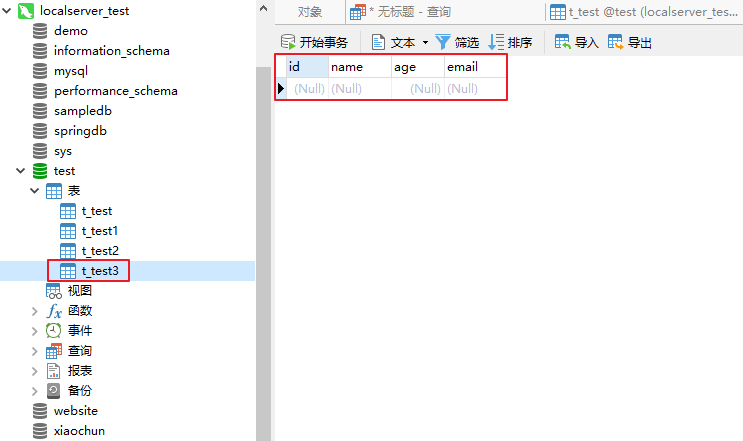Viewport: 743px width, 441px height.
Task: Select the t_test table icon
Action: [68, 211]
